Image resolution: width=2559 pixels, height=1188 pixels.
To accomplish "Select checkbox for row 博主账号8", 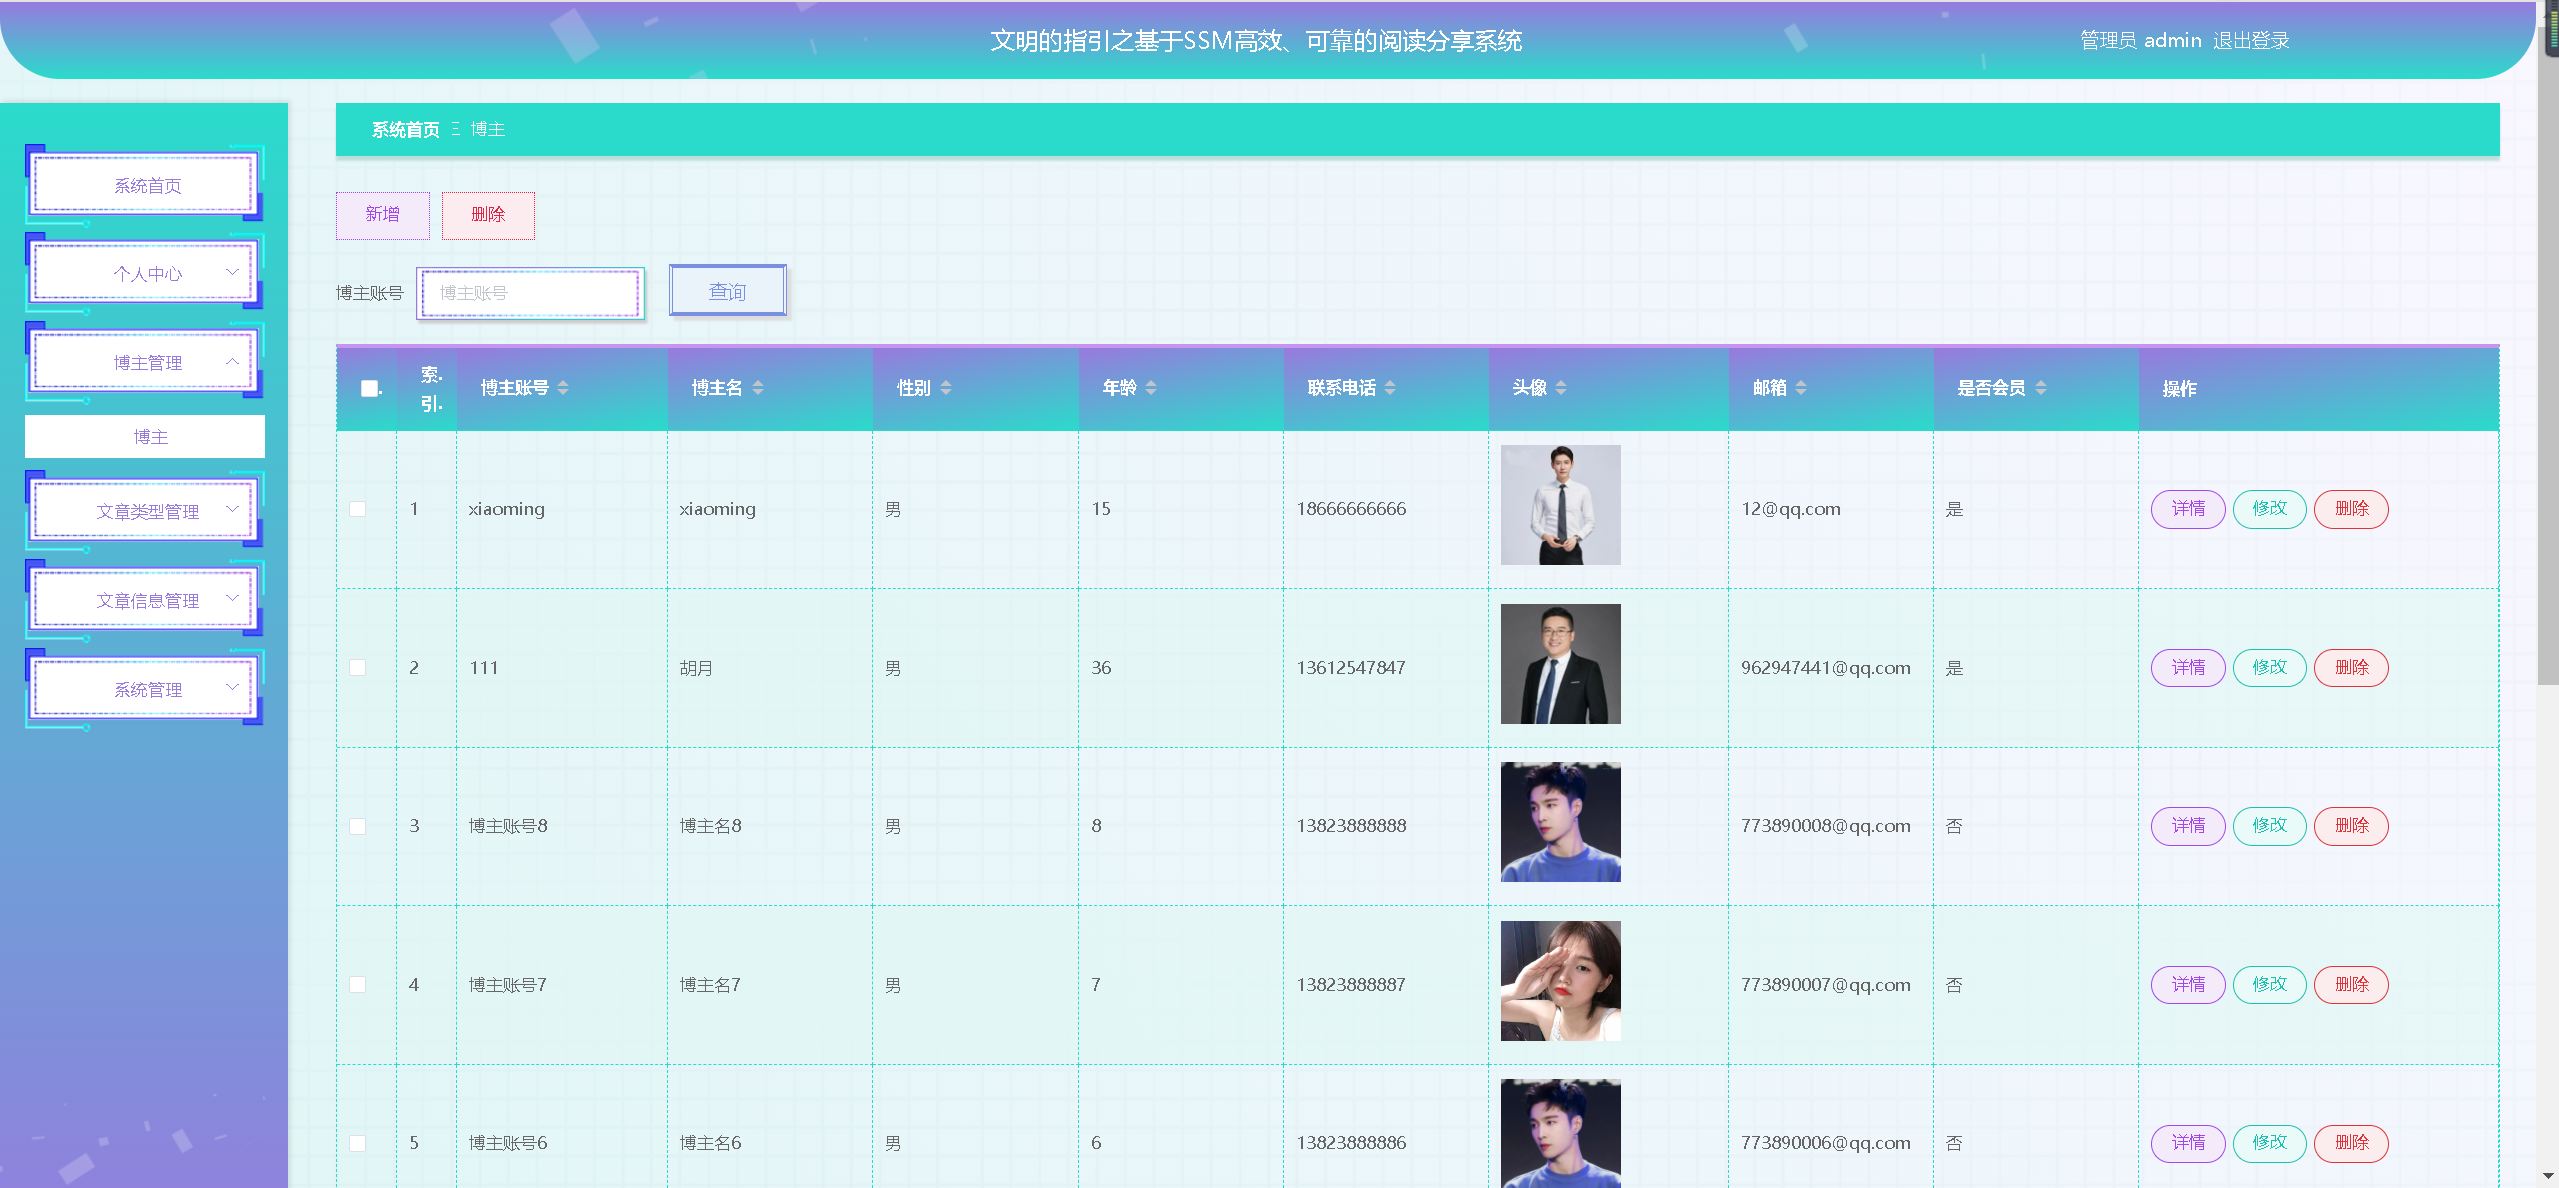I will (x=357, y=826).
